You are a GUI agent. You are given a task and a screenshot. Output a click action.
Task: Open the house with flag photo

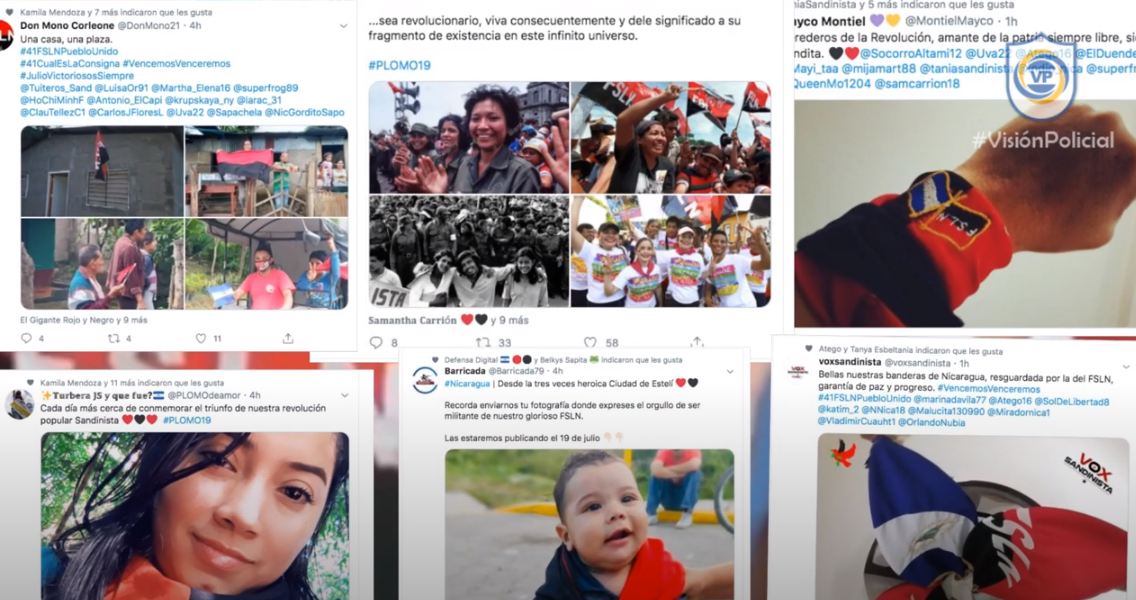pyautogui.click(x=102, y=171)
